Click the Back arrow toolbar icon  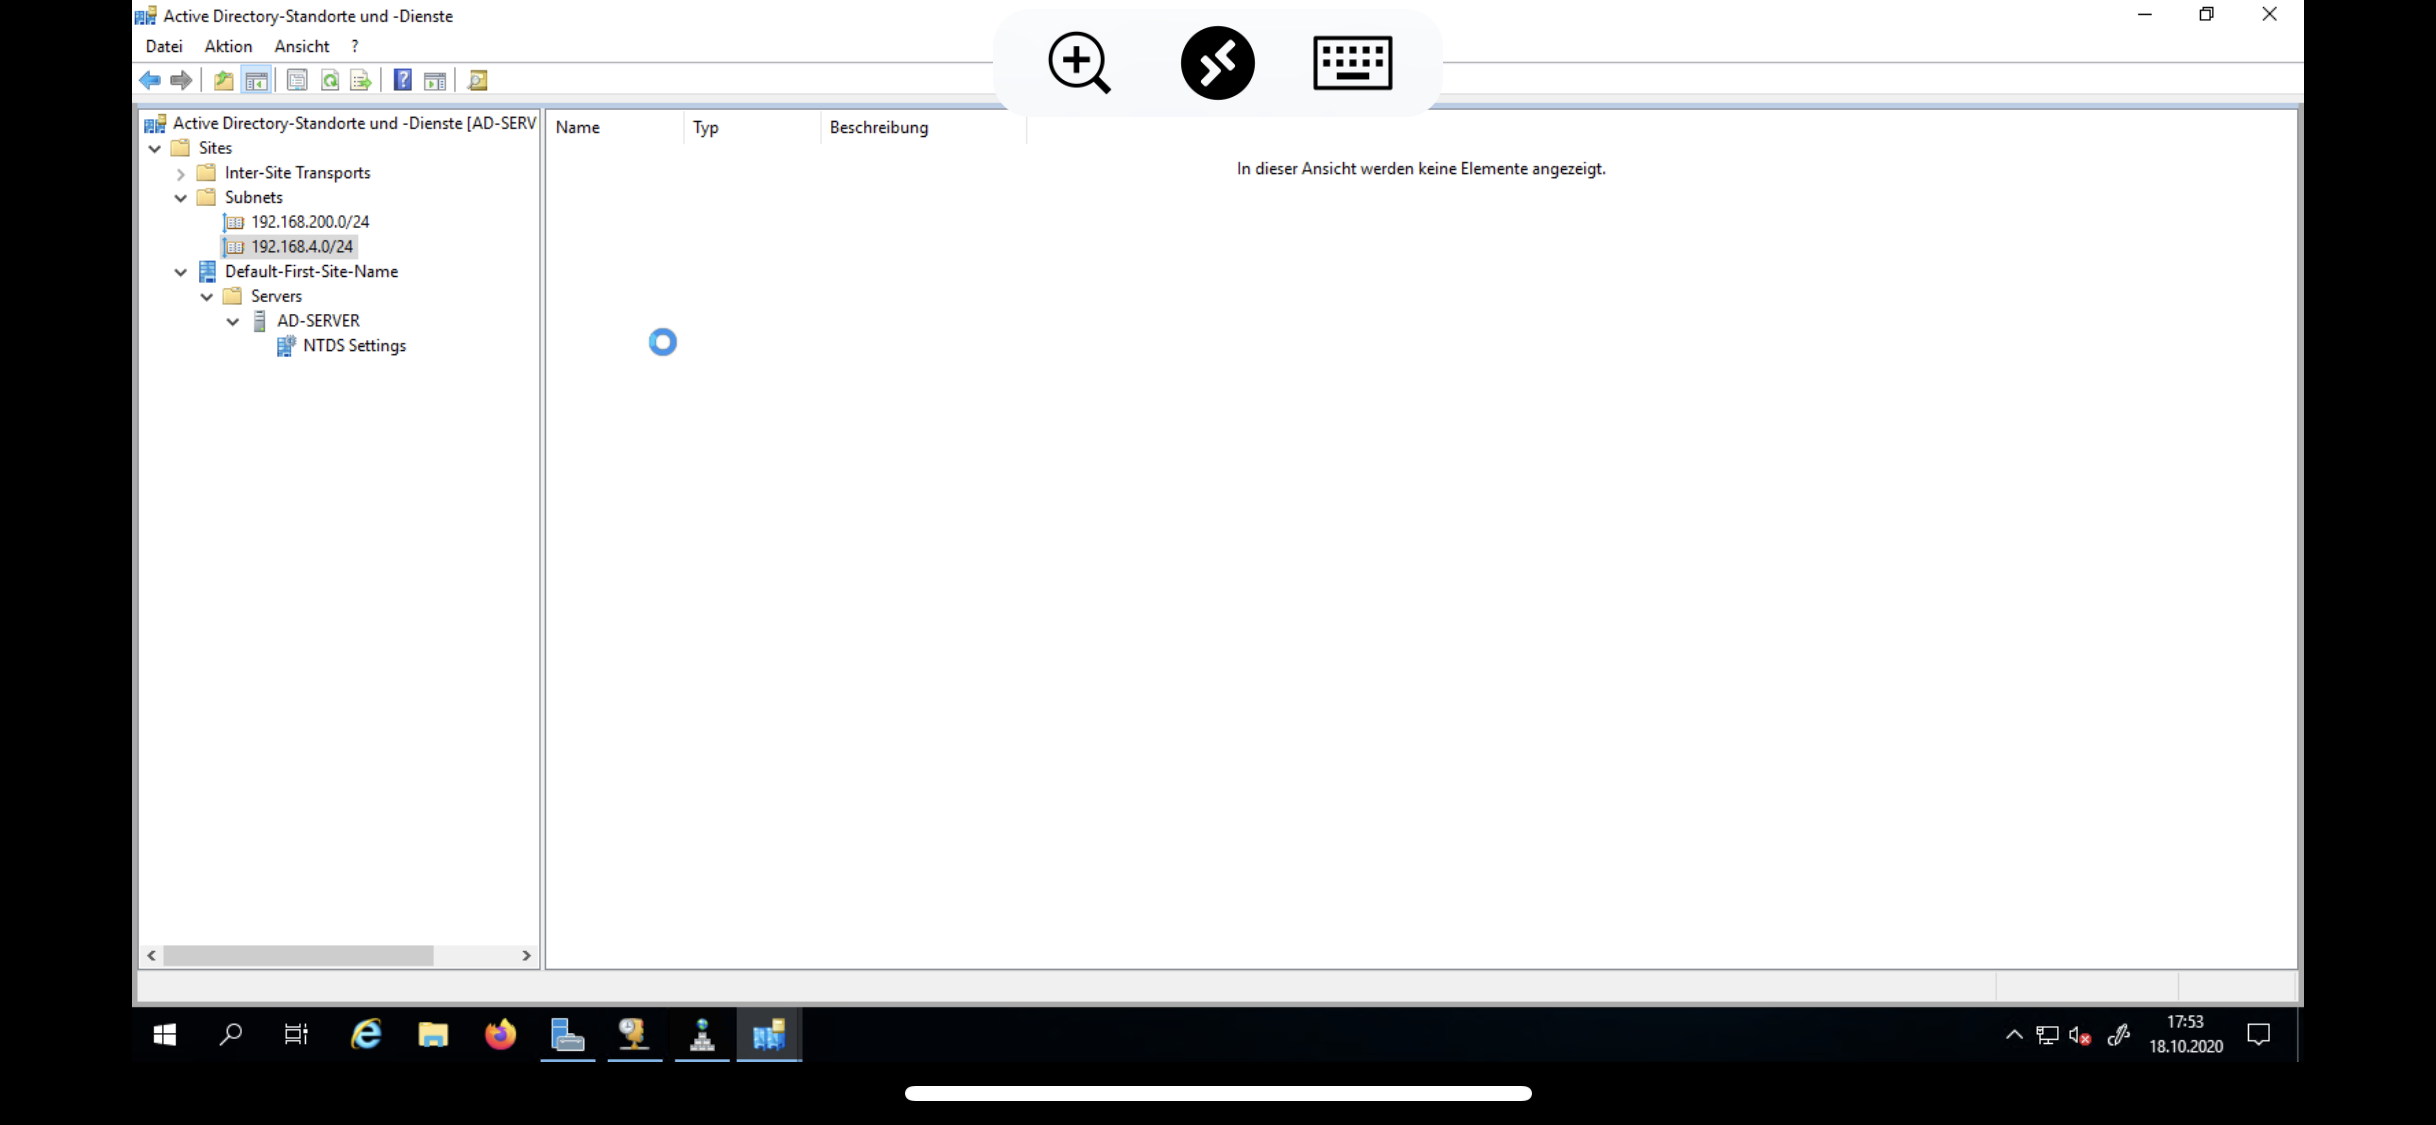(x=150, y=80)
